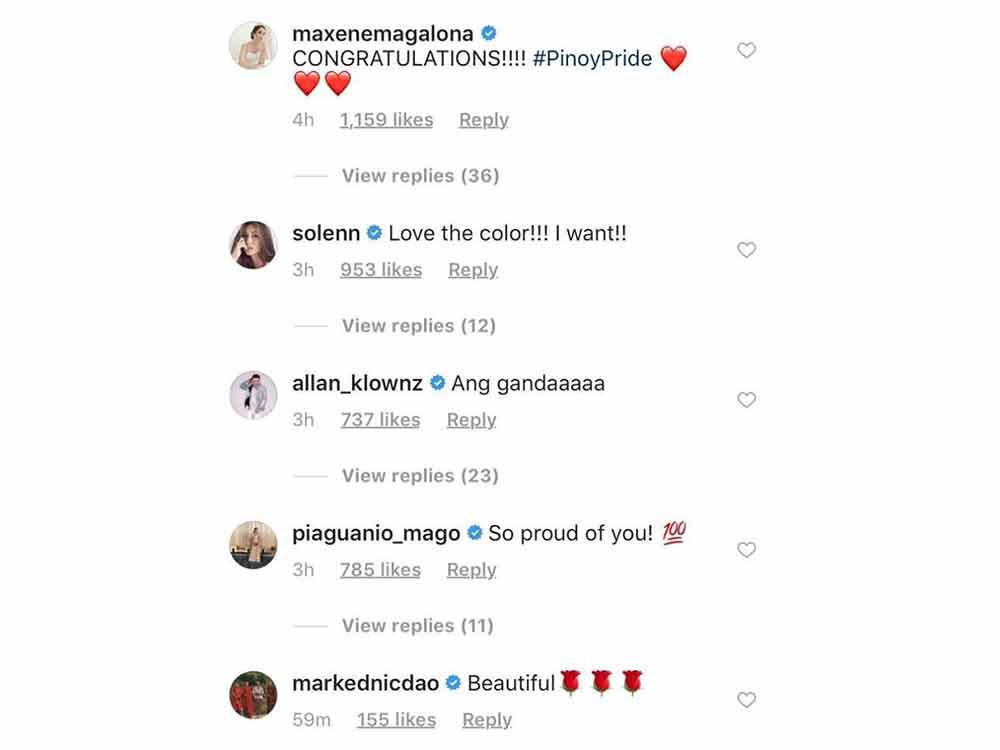This screenshot has width=1000, height=750.
Task: Tap the heart icon beside solenn's comment
Action: point(746,250)
